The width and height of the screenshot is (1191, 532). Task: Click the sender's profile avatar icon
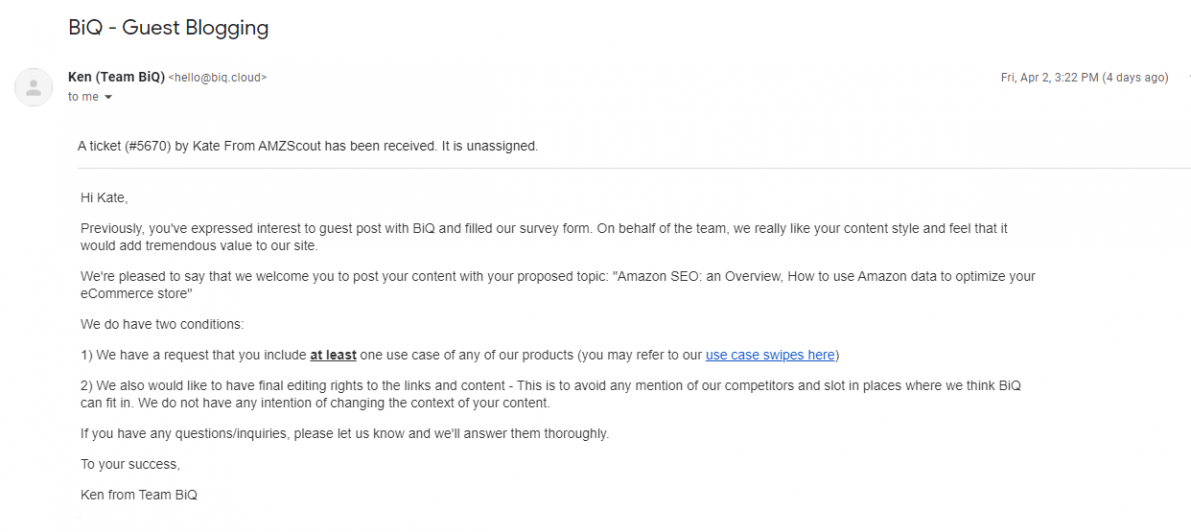33,87
